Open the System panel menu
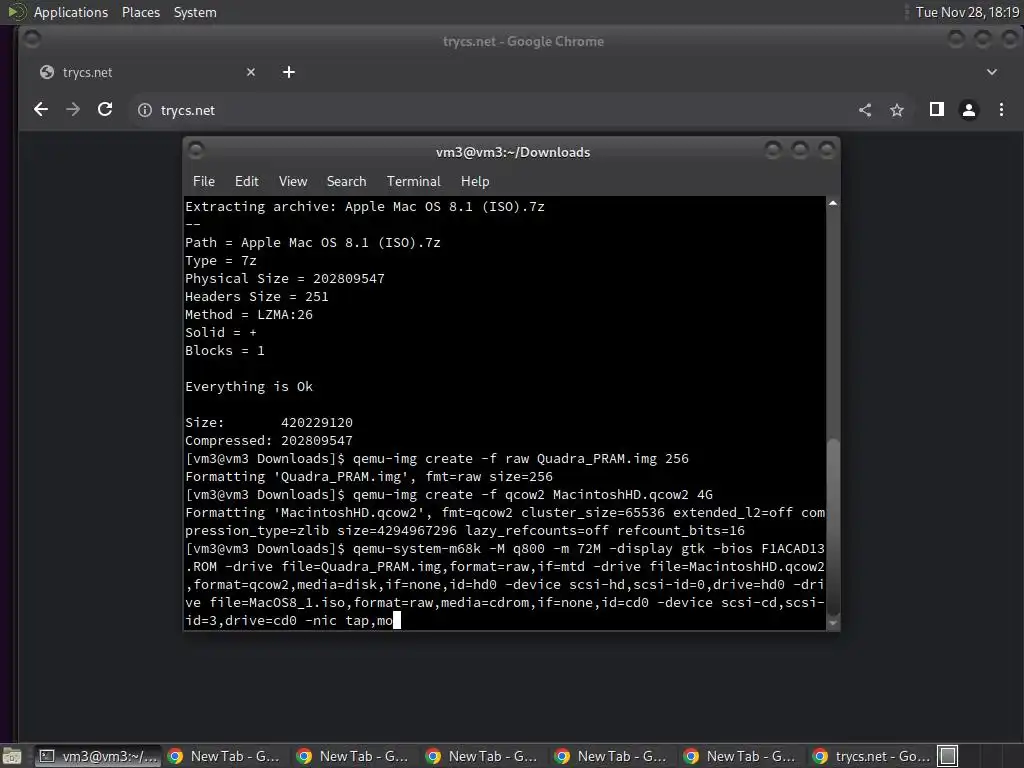 coord(195,12)
